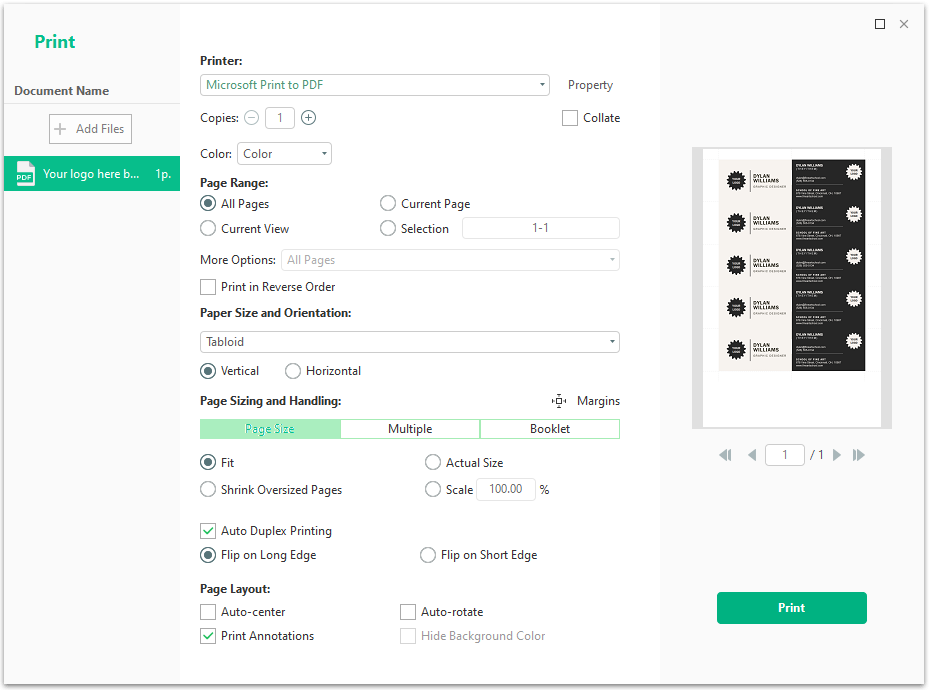
Task: Click the Copies number field
Action: (280, 118)
